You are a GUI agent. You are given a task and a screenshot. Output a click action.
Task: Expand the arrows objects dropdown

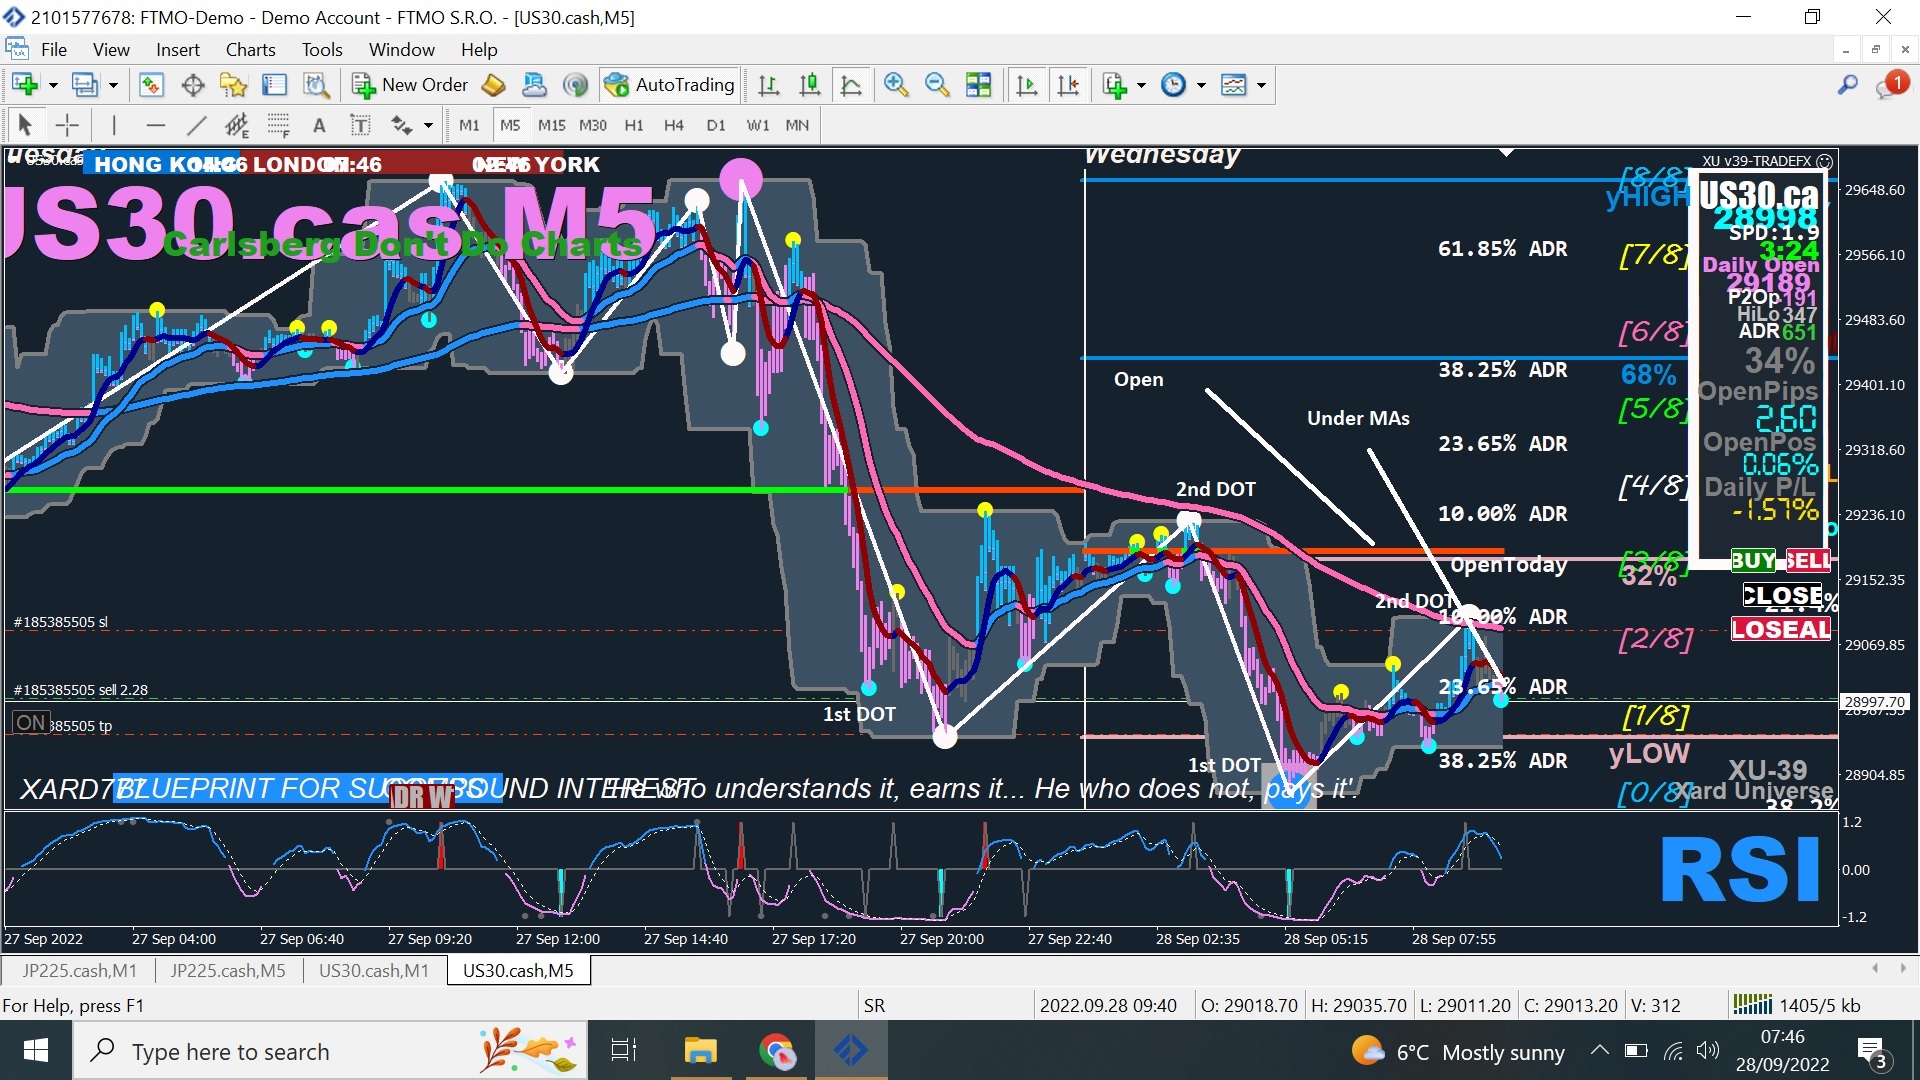tap(428, 125)
